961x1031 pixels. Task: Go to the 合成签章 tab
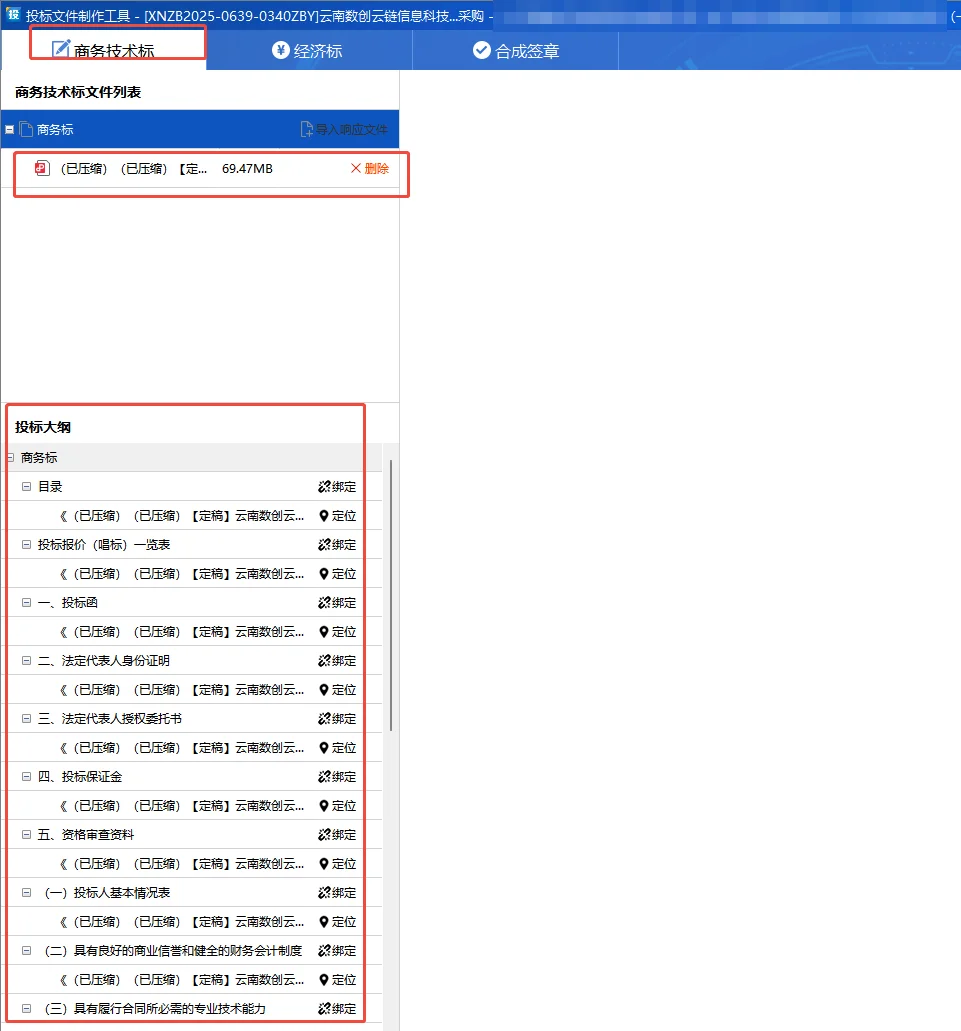(x=515, y=51)
